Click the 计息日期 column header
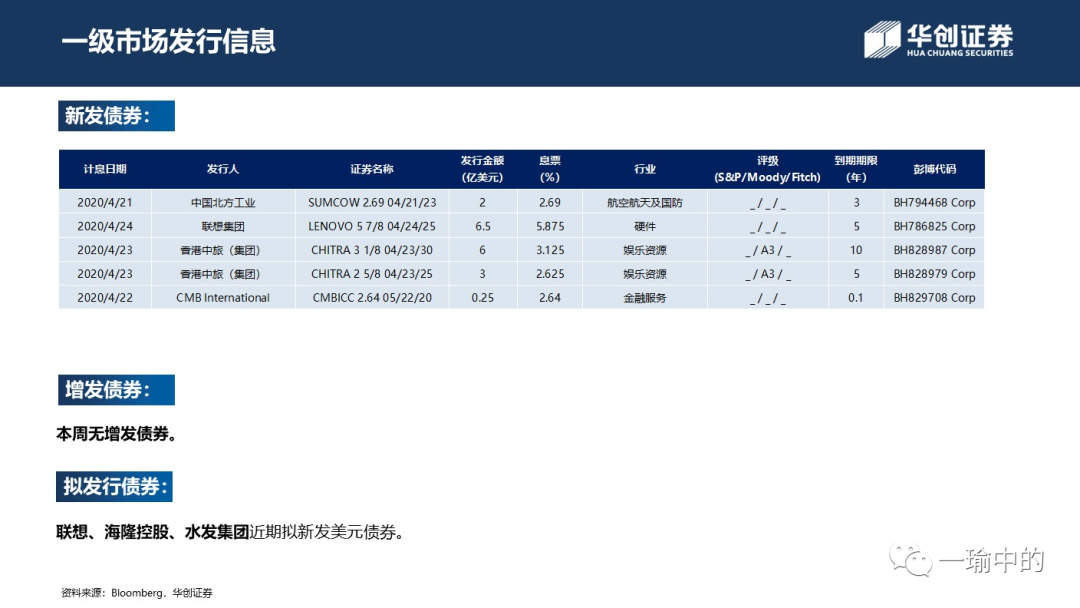This screenshot has height=608, width=1080. [x=105, y=169]
